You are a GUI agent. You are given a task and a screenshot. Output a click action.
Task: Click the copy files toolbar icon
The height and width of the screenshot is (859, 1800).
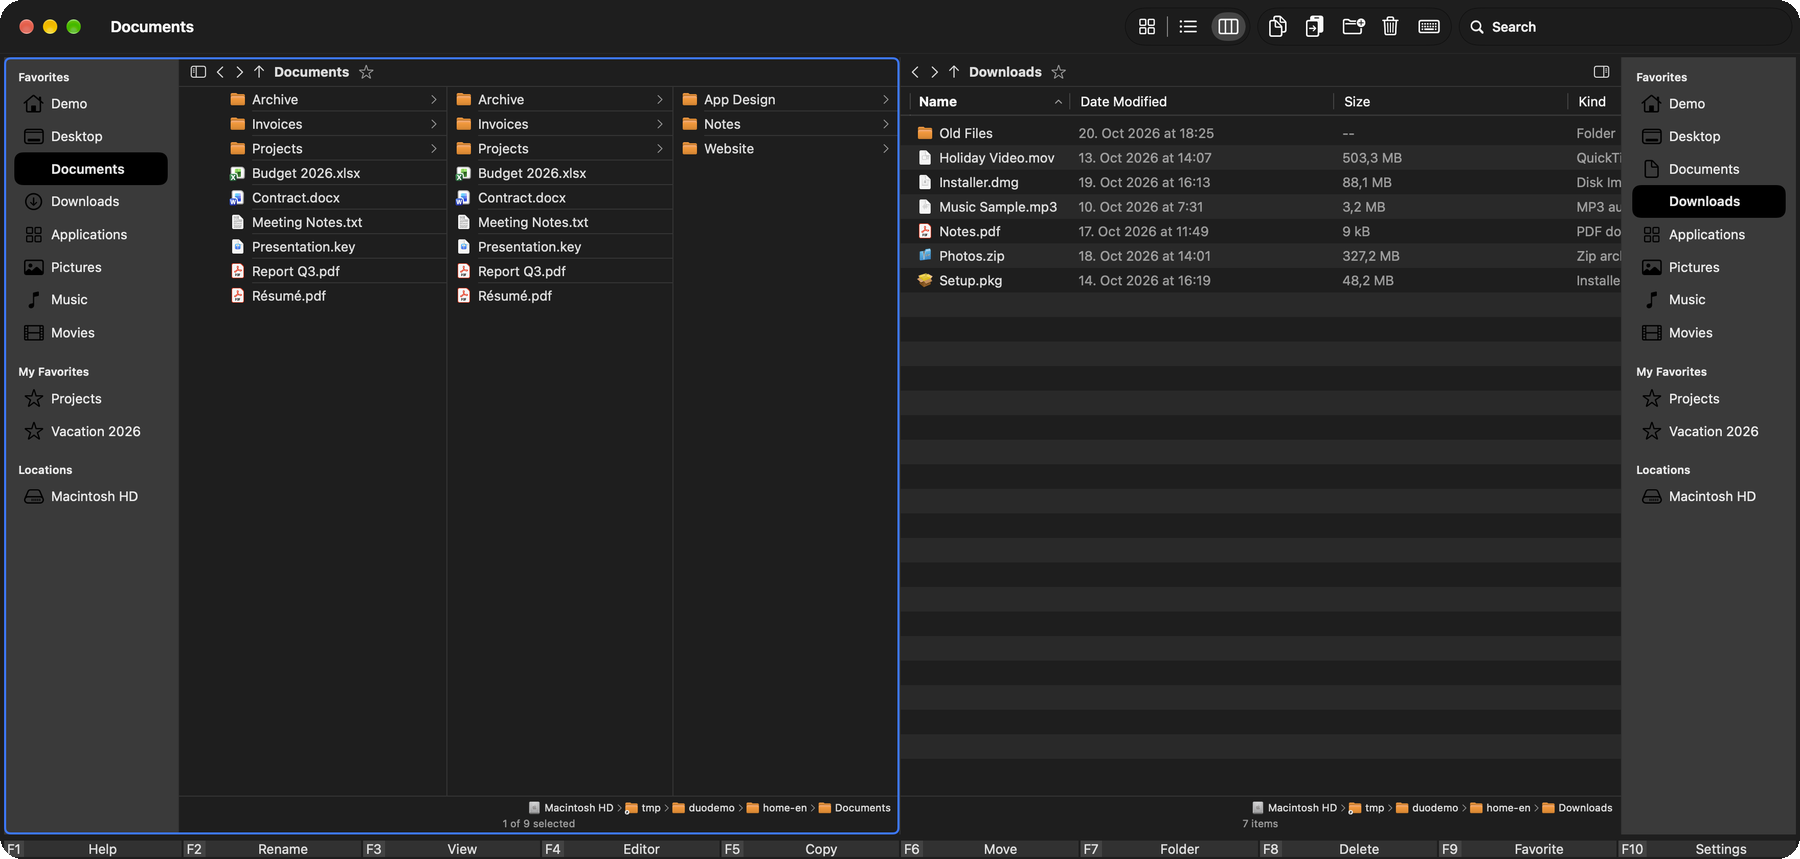click(1277, 27)
